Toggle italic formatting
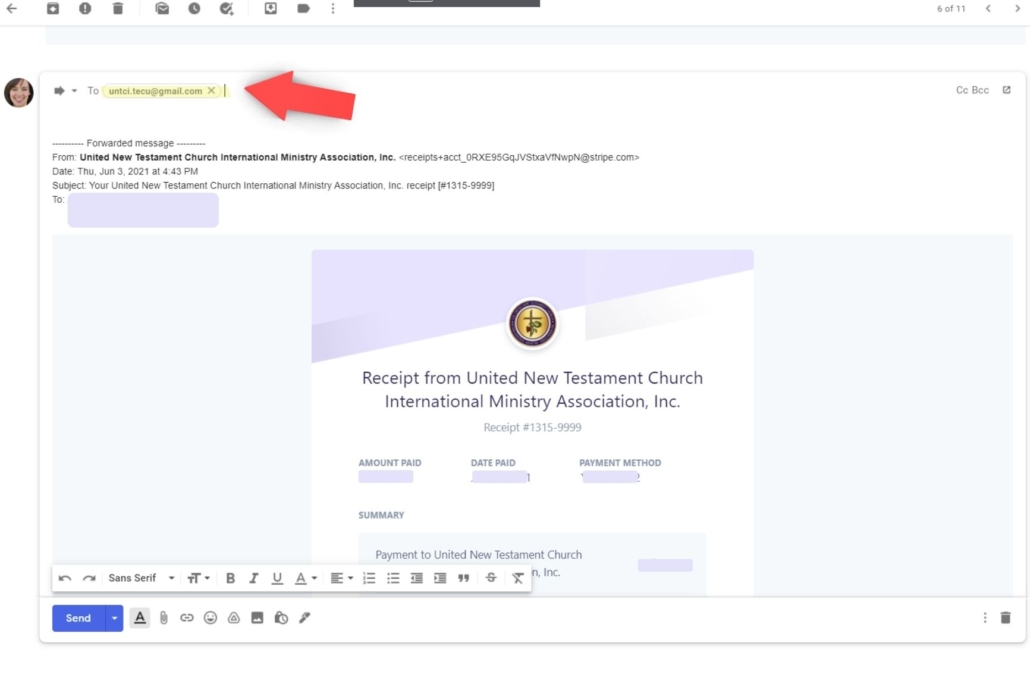The width and height of the screenshot is (1030, 687). [x=254, y=578]
